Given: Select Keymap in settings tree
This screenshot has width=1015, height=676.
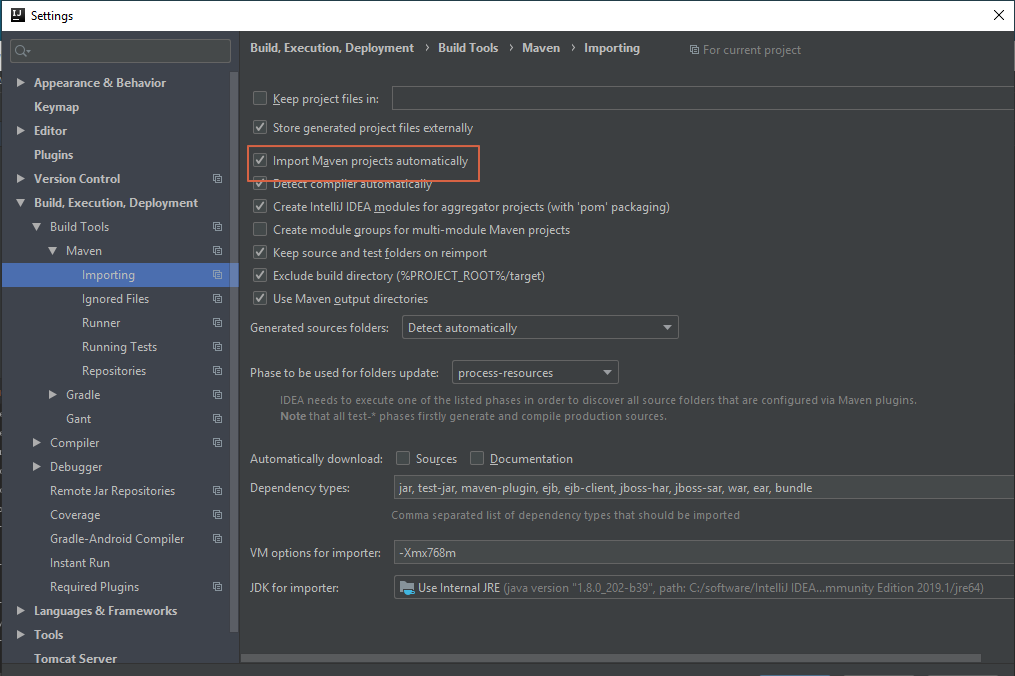Looking at the screenshot, I should (56, 107).
